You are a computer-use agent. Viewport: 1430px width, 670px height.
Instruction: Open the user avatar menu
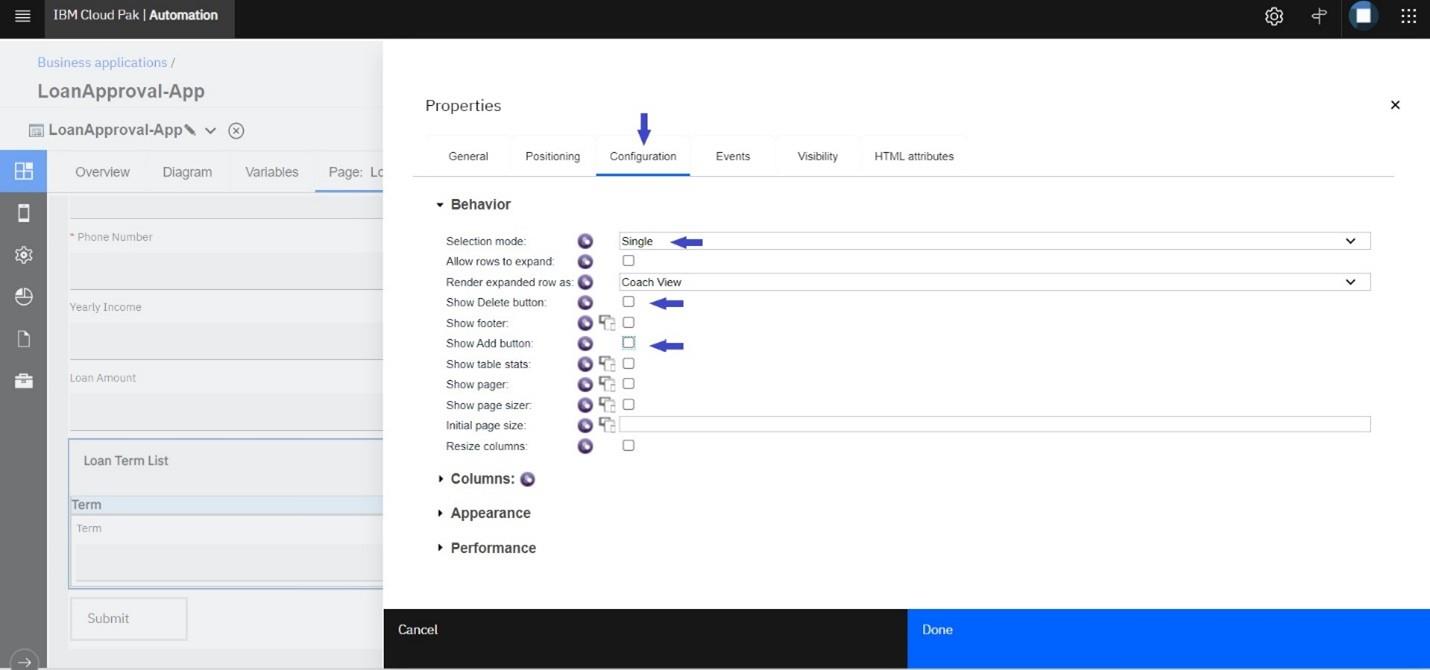tap(1363, 15)
